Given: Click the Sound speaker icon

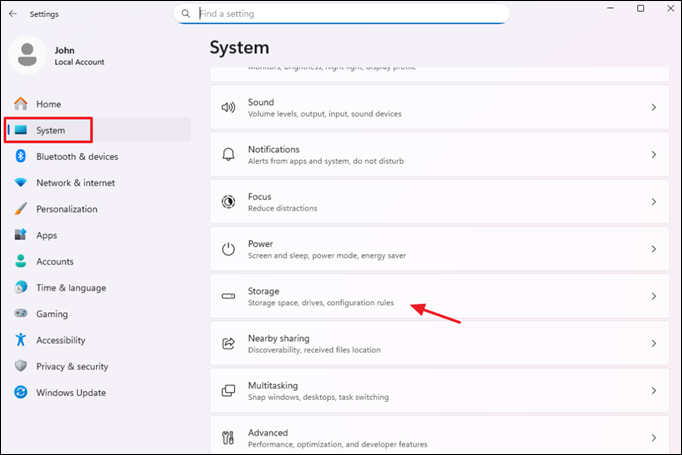Looking at the screenshot, I should point(228,107).
